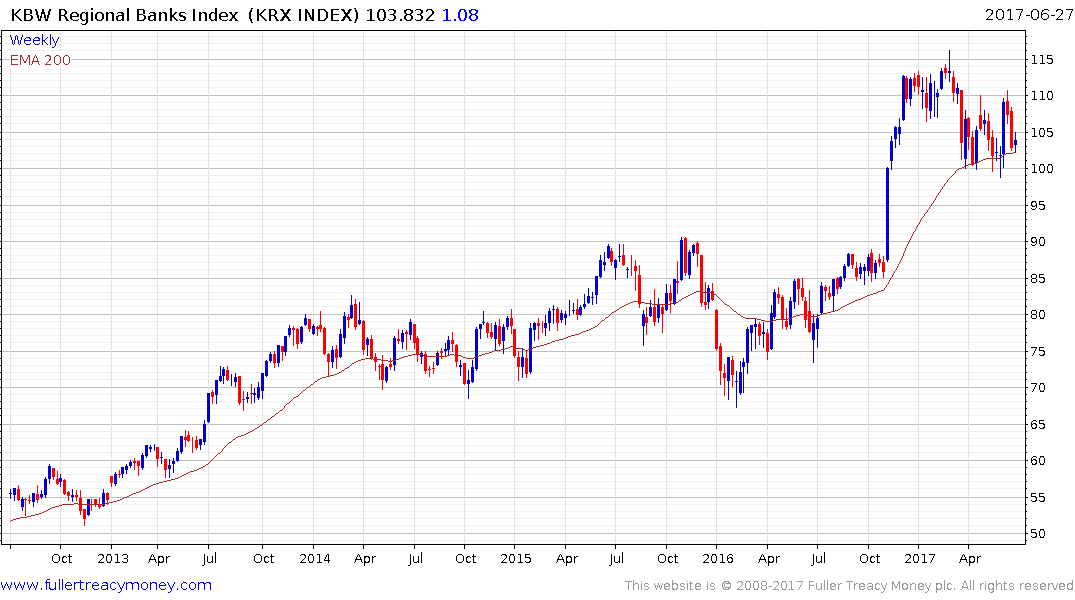Screen dimensions: 1075x600
Task: Click the '(KRX INDEX)' ticker text
Action: (x=304, y=15)
